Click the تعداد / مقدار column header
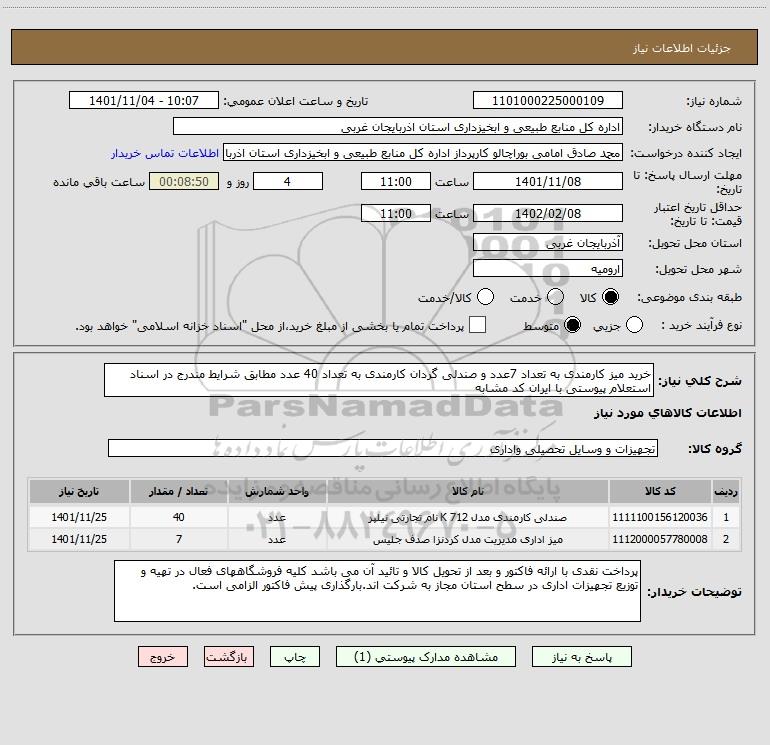770x745 pixels. [x=179, y=491]
